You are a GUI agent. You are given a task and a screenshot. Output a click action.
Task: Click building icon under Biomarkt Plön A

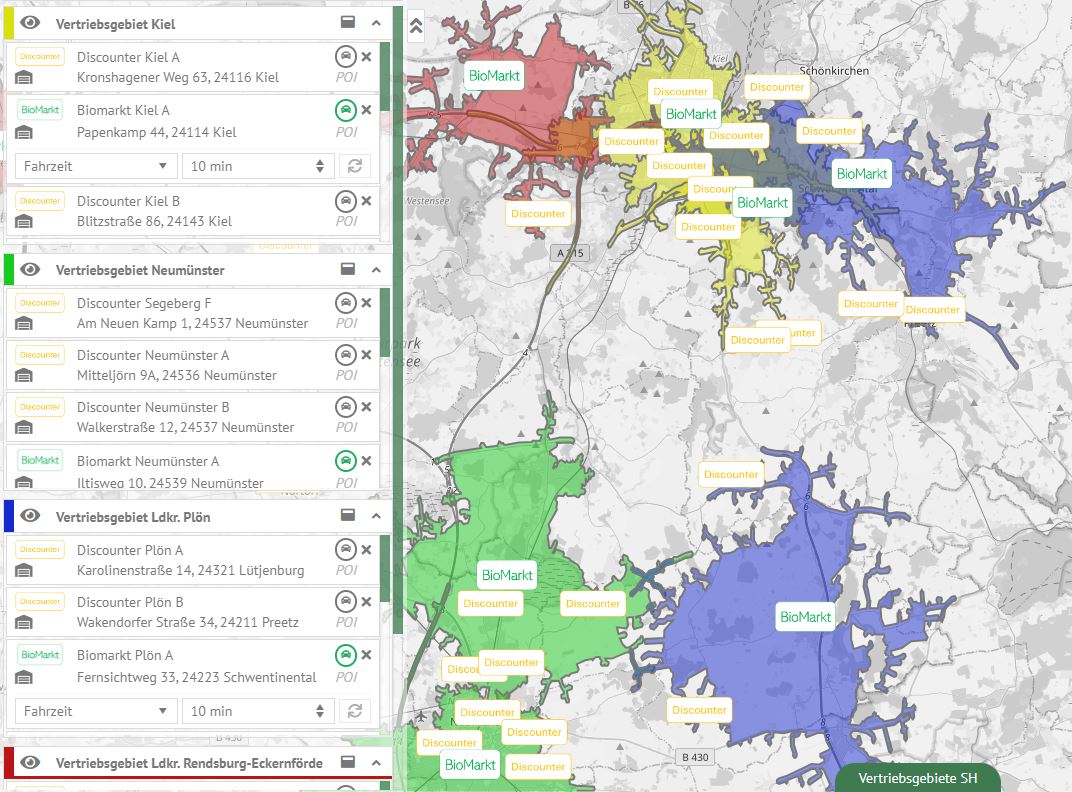pos(23,678)
